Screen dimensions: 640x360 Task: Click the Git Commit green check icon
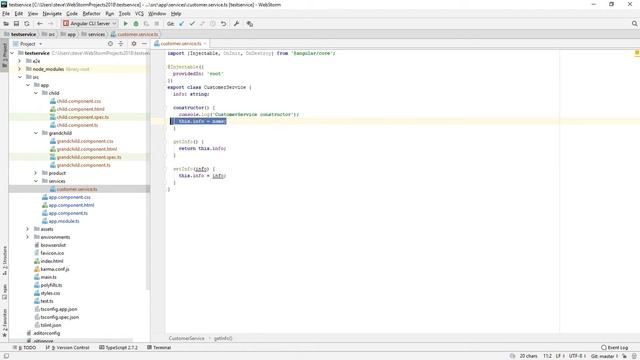click(192, 24)
